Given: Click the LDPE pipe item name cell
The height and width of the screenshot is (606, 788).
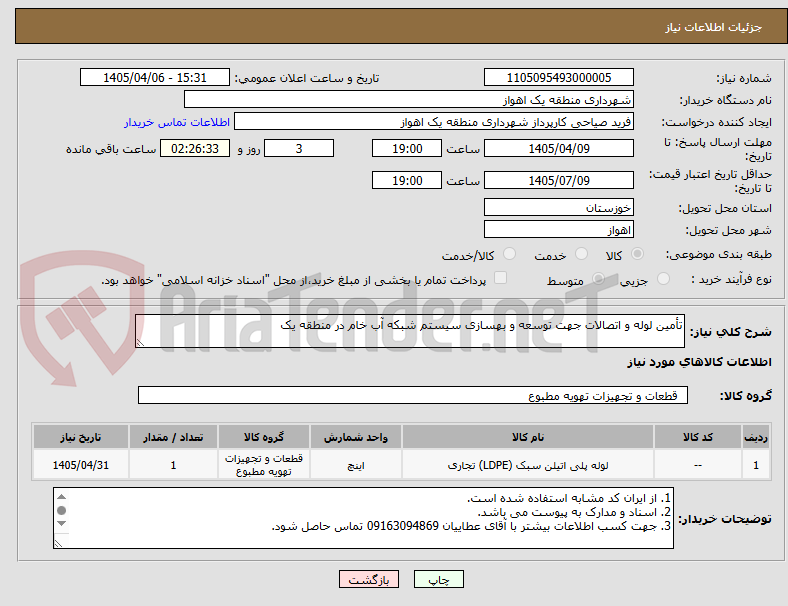Looking at the screenshot, I should (528, 465).
